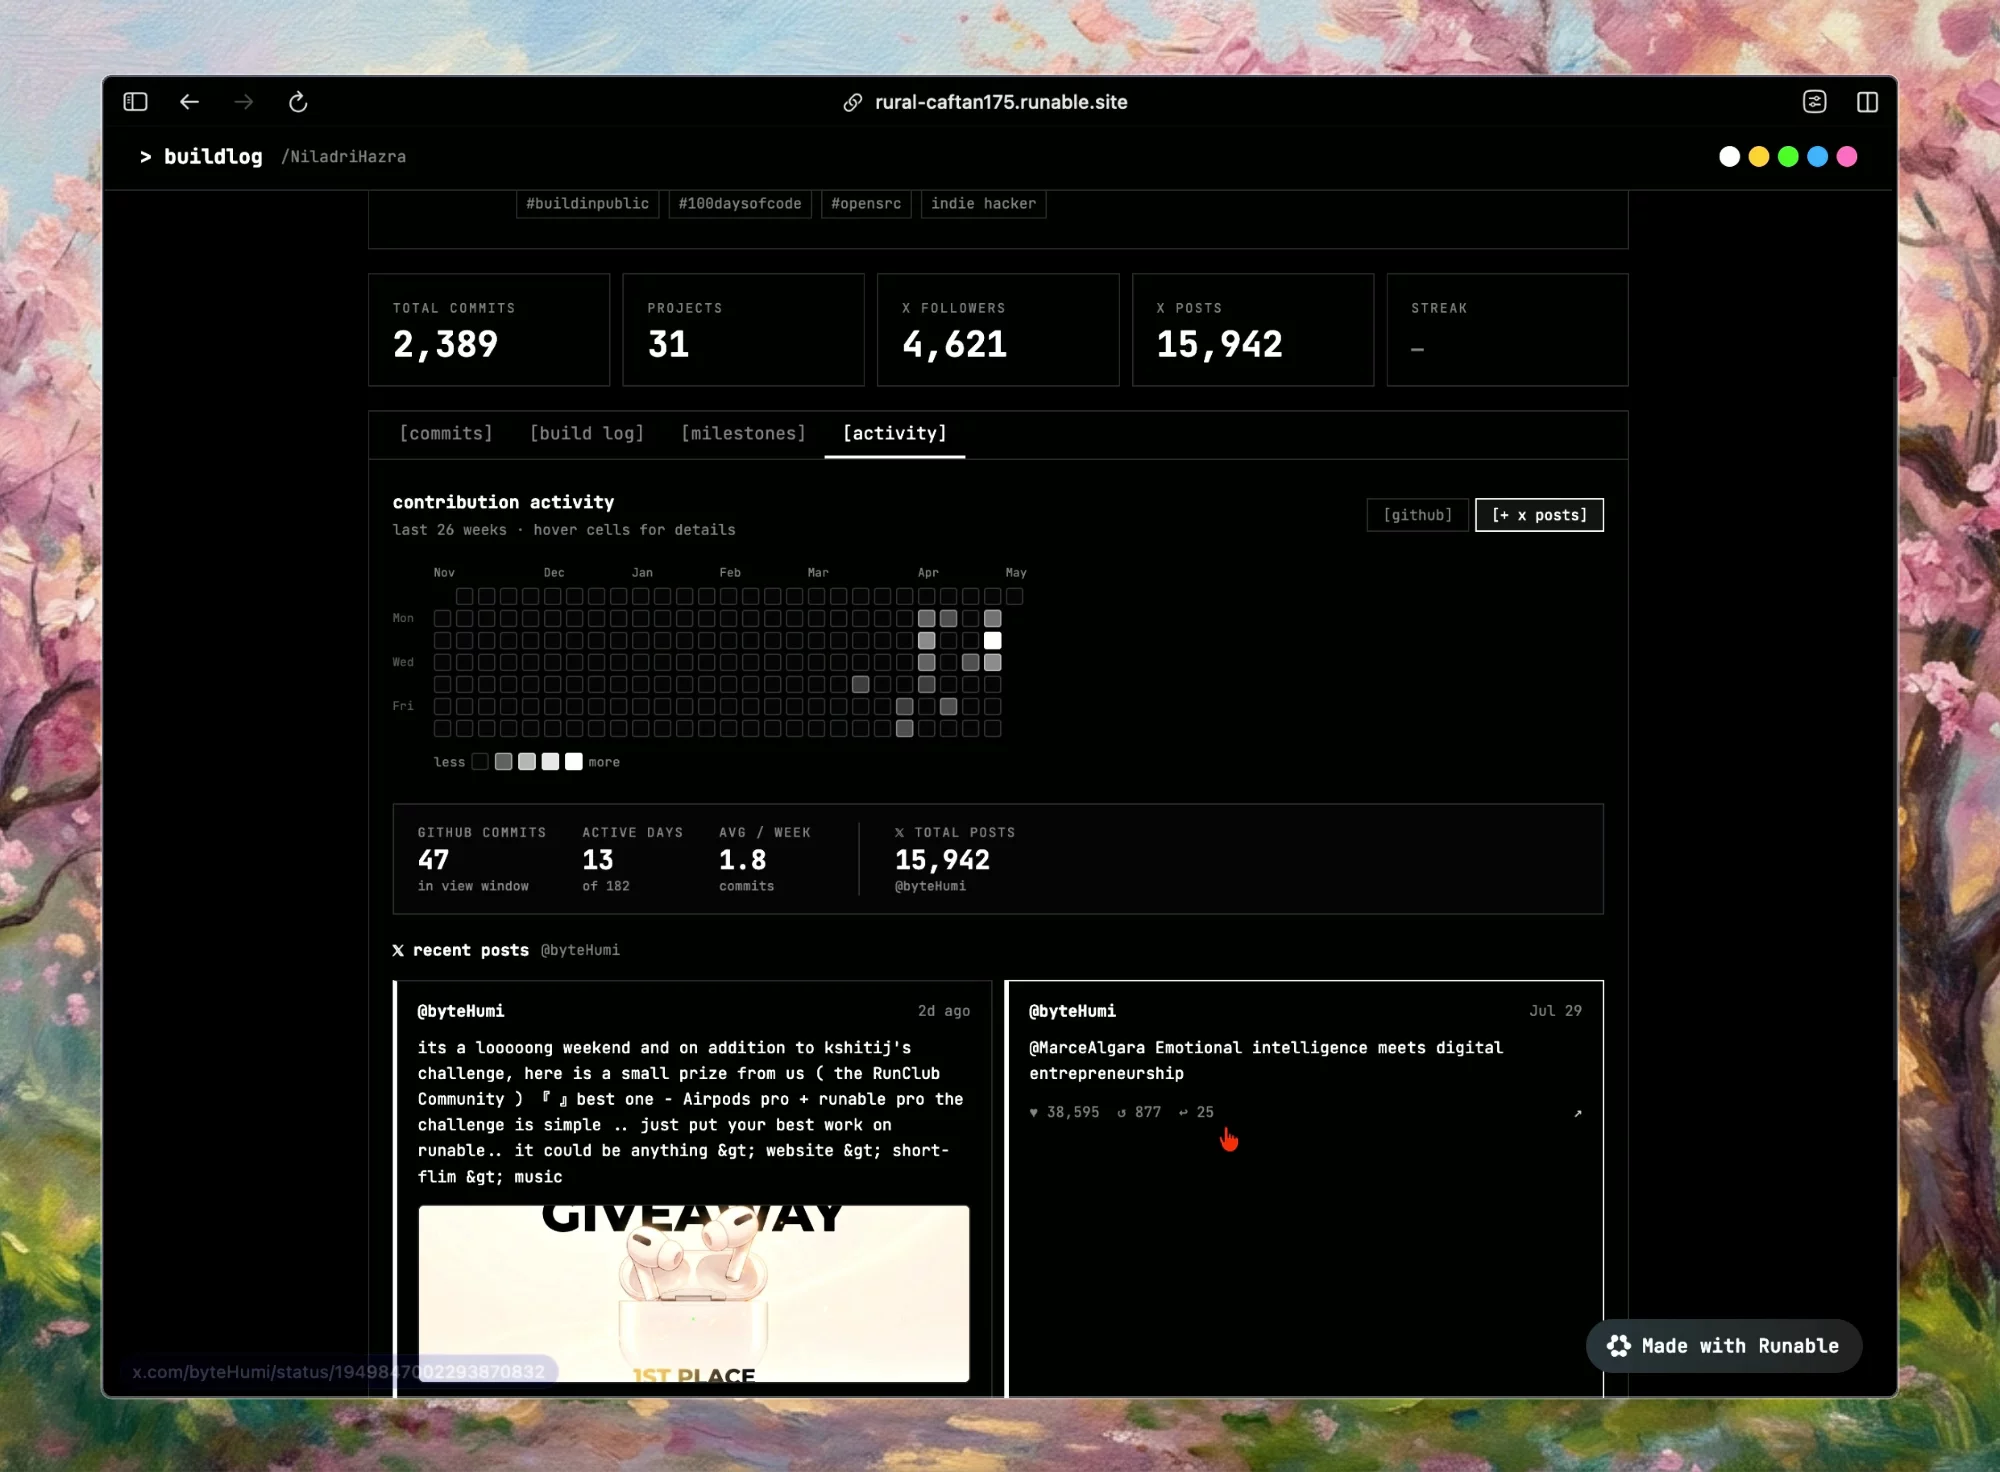
Task: Select the yellow theme color dot
Action: click(x=1759, y=157)
